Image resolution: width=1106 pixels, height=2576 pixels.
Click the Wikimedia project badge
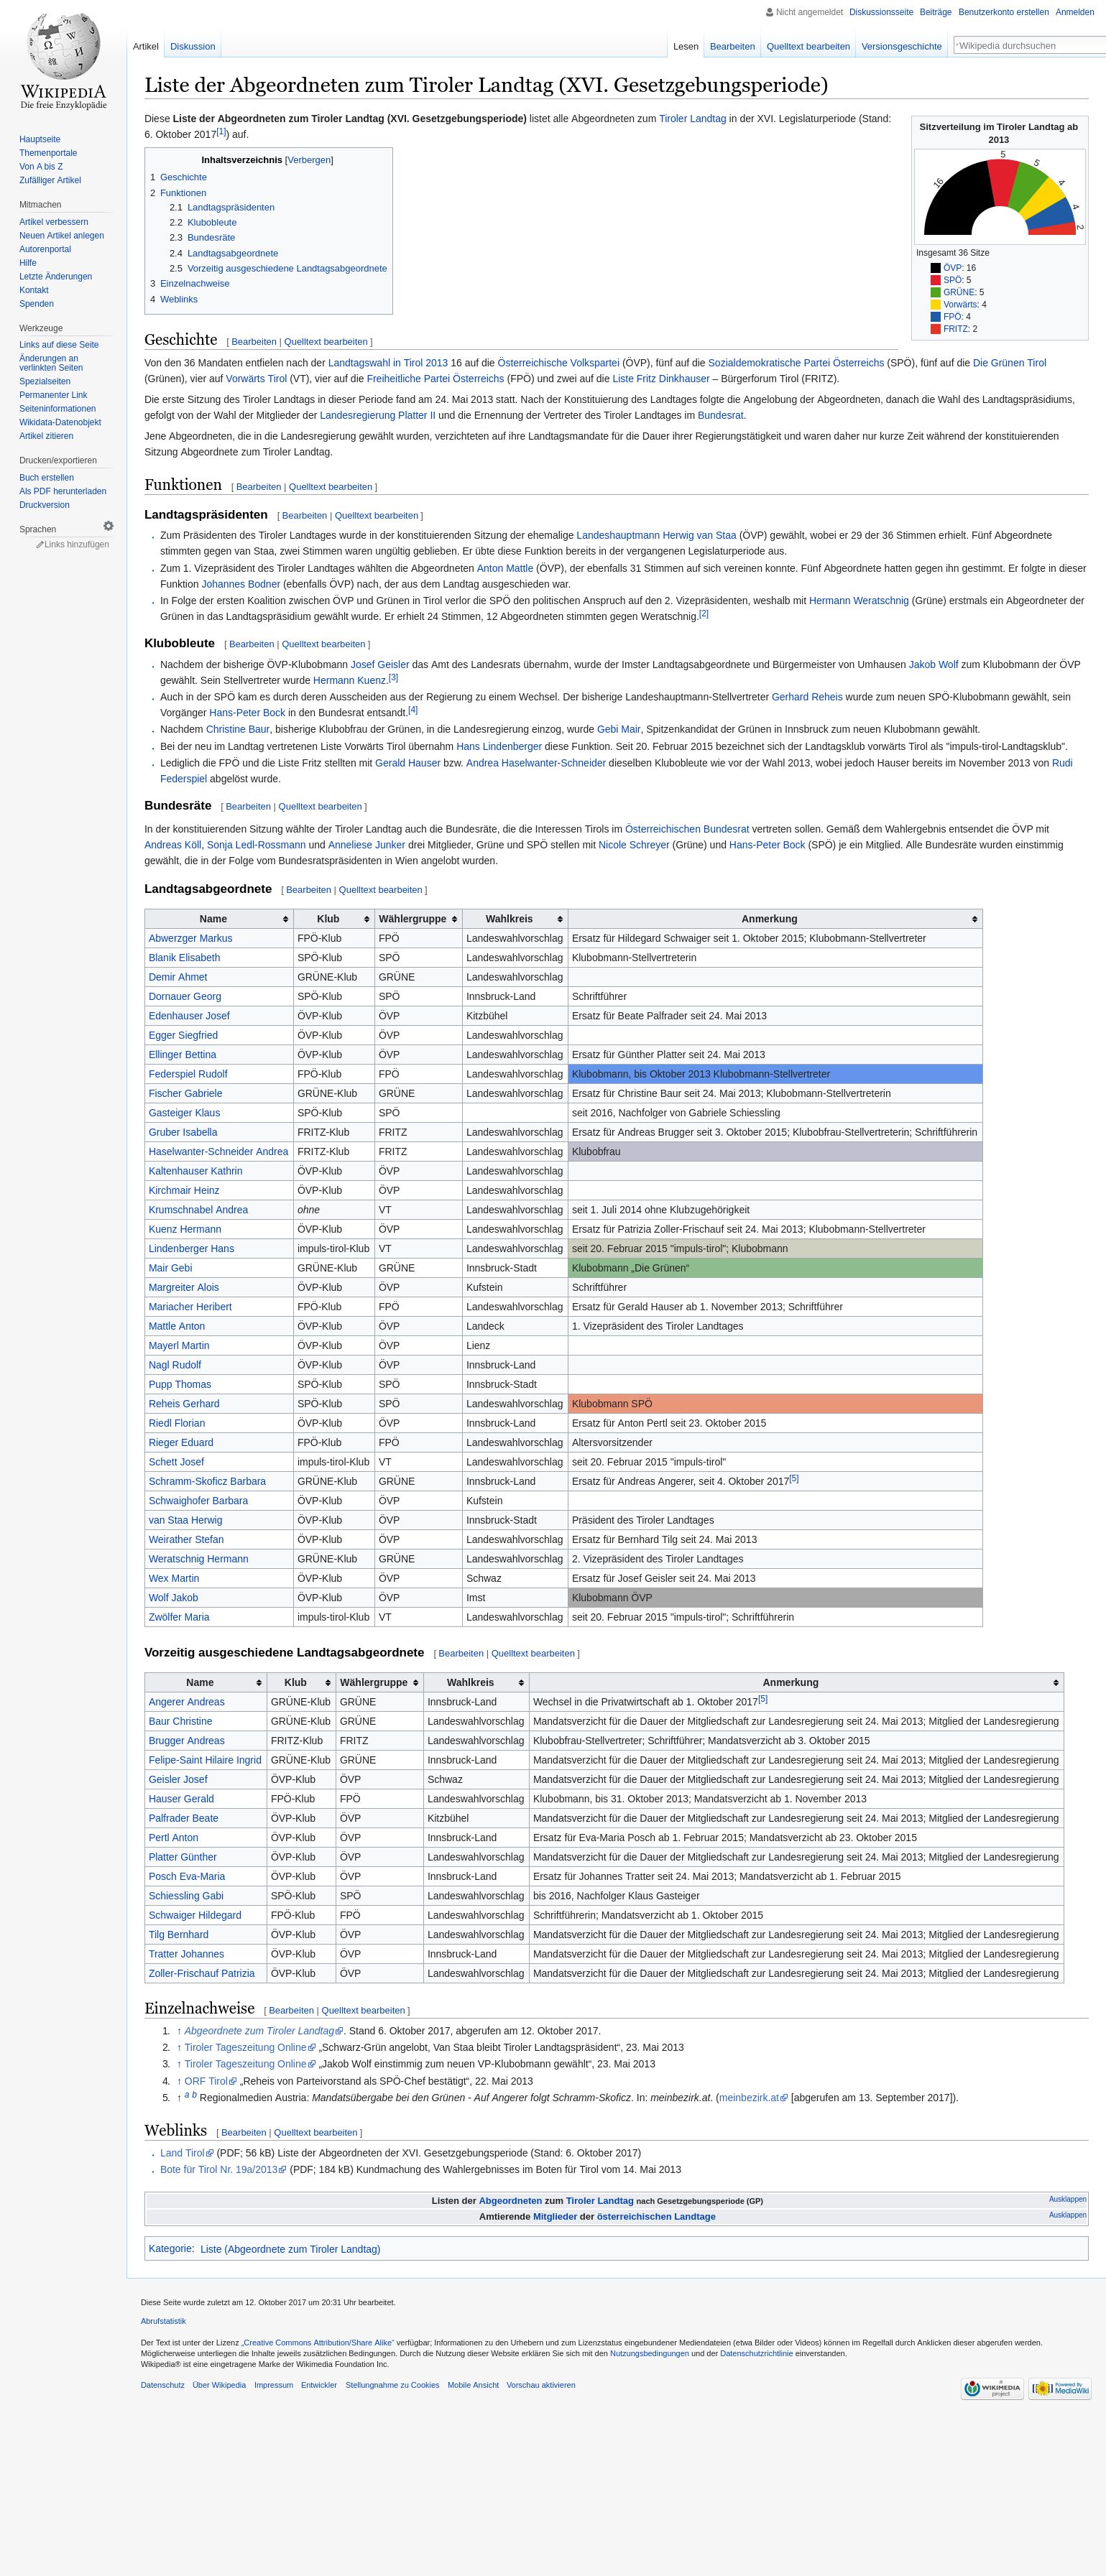(x=992, y=2389)
